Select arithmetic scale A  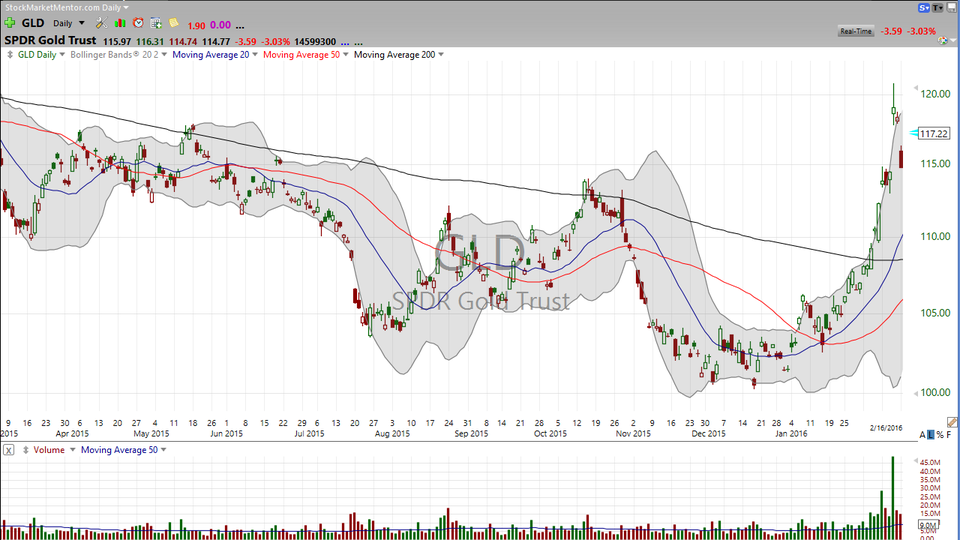pyautogui.click(x=922, y=435)
